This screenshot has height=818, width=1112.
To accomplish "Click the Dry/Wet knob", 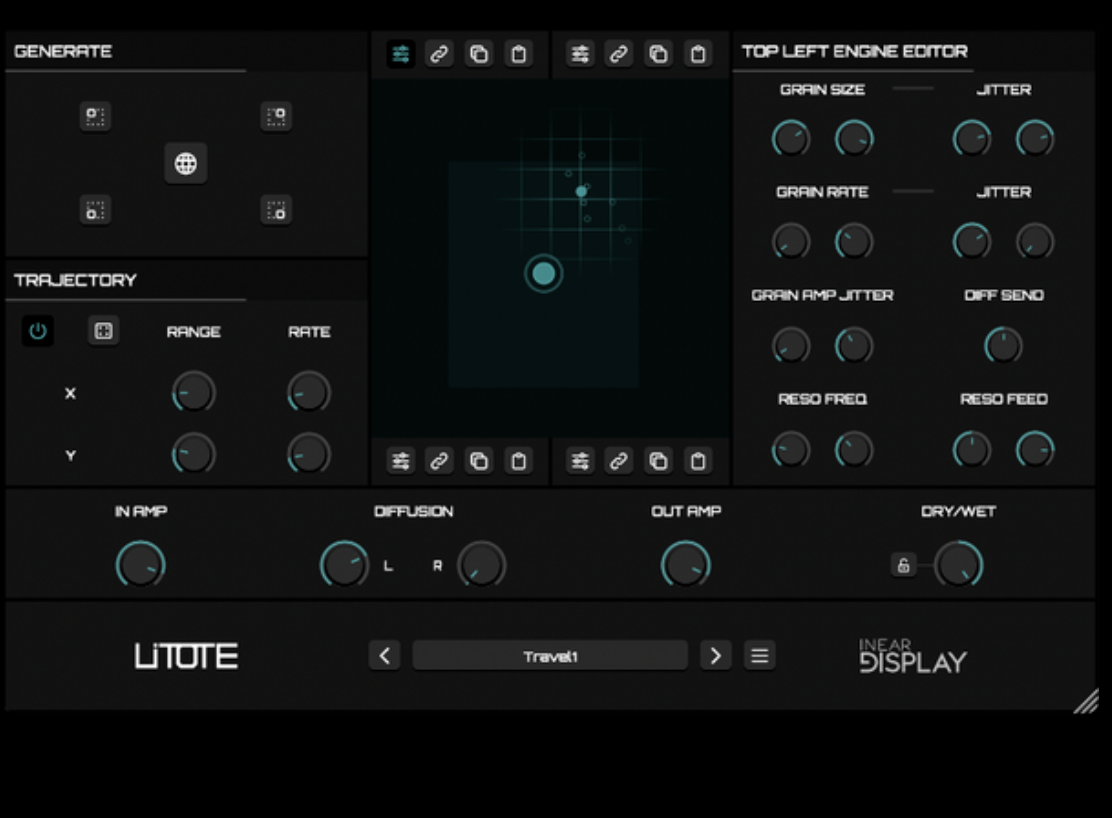I will point(959,565).
